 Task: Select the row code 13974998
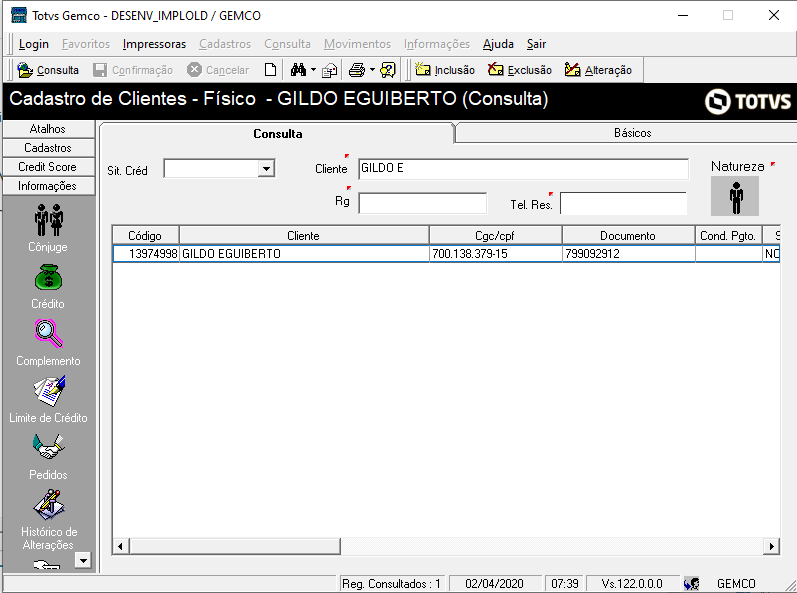point(146,254)
